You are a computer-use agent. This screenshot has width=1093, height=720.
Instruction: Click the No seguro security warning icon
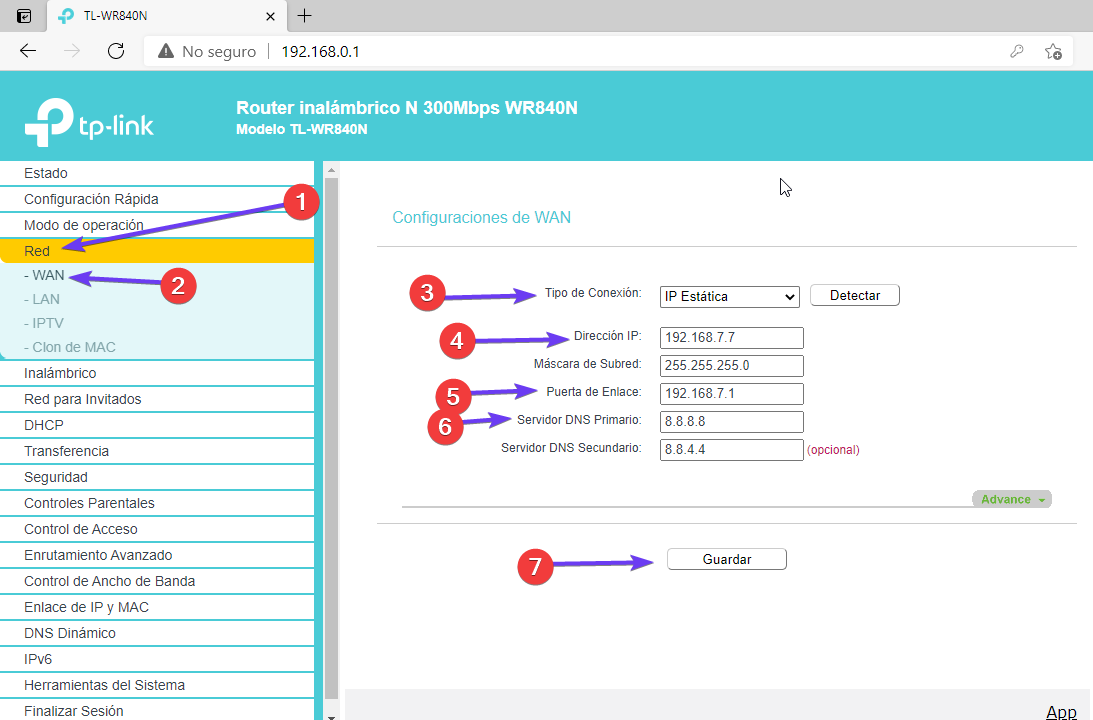pyautogui.click(x=164, y=51)
